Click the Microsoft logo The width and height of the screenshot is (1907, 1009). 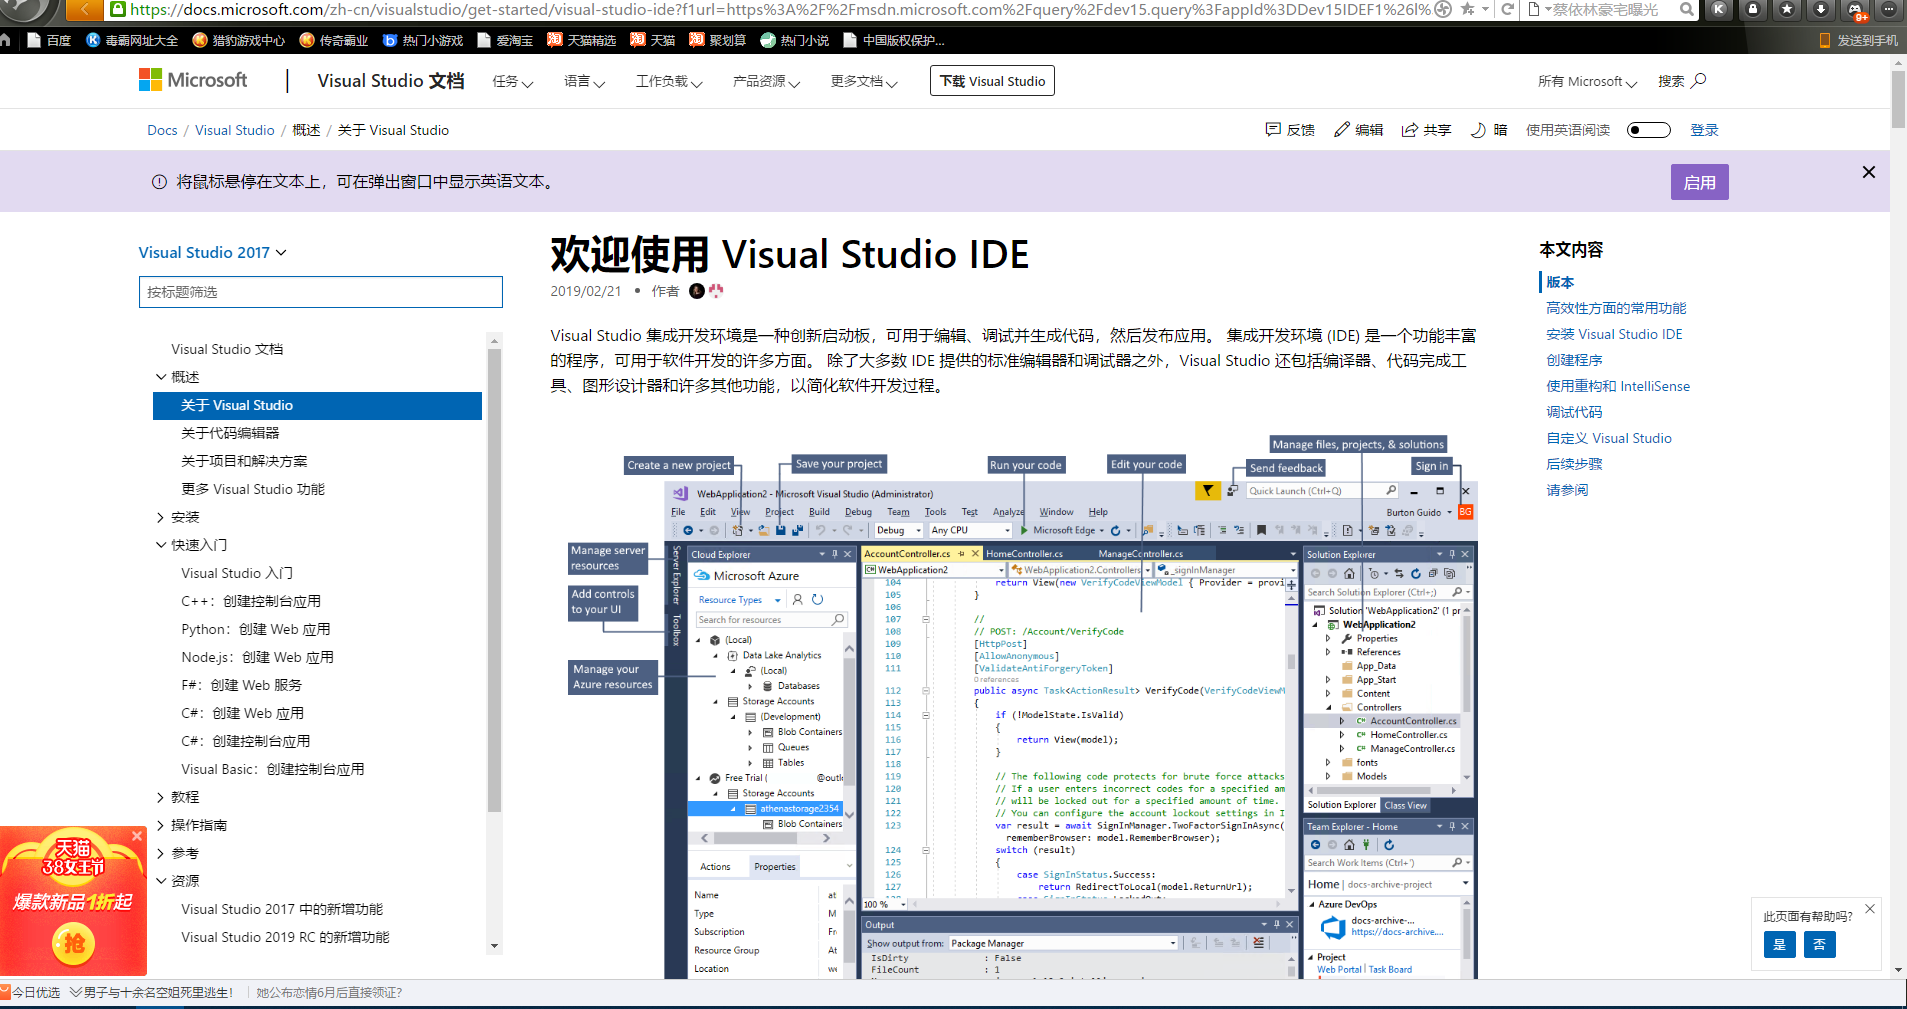coord(193,80)
